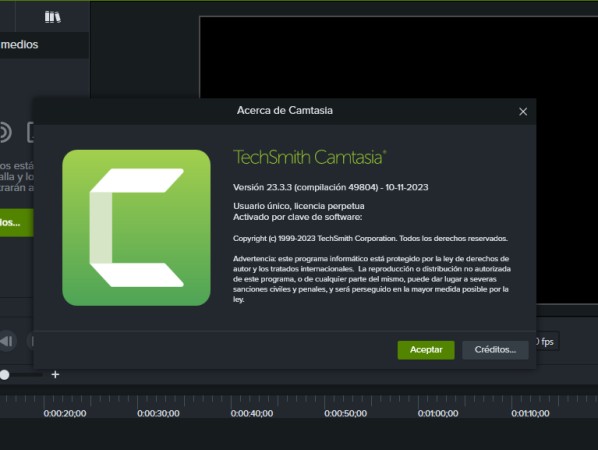Screen dimensions: 598x450
Task: Click the 0:00:30;00 timeline ruler mark
Action: [158, 413]
